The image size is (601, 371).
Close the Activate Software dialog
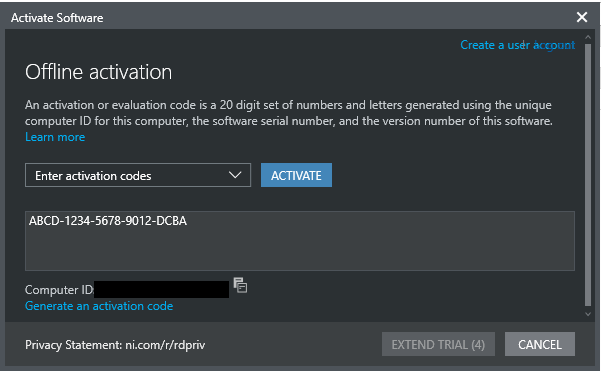[581, 17]
